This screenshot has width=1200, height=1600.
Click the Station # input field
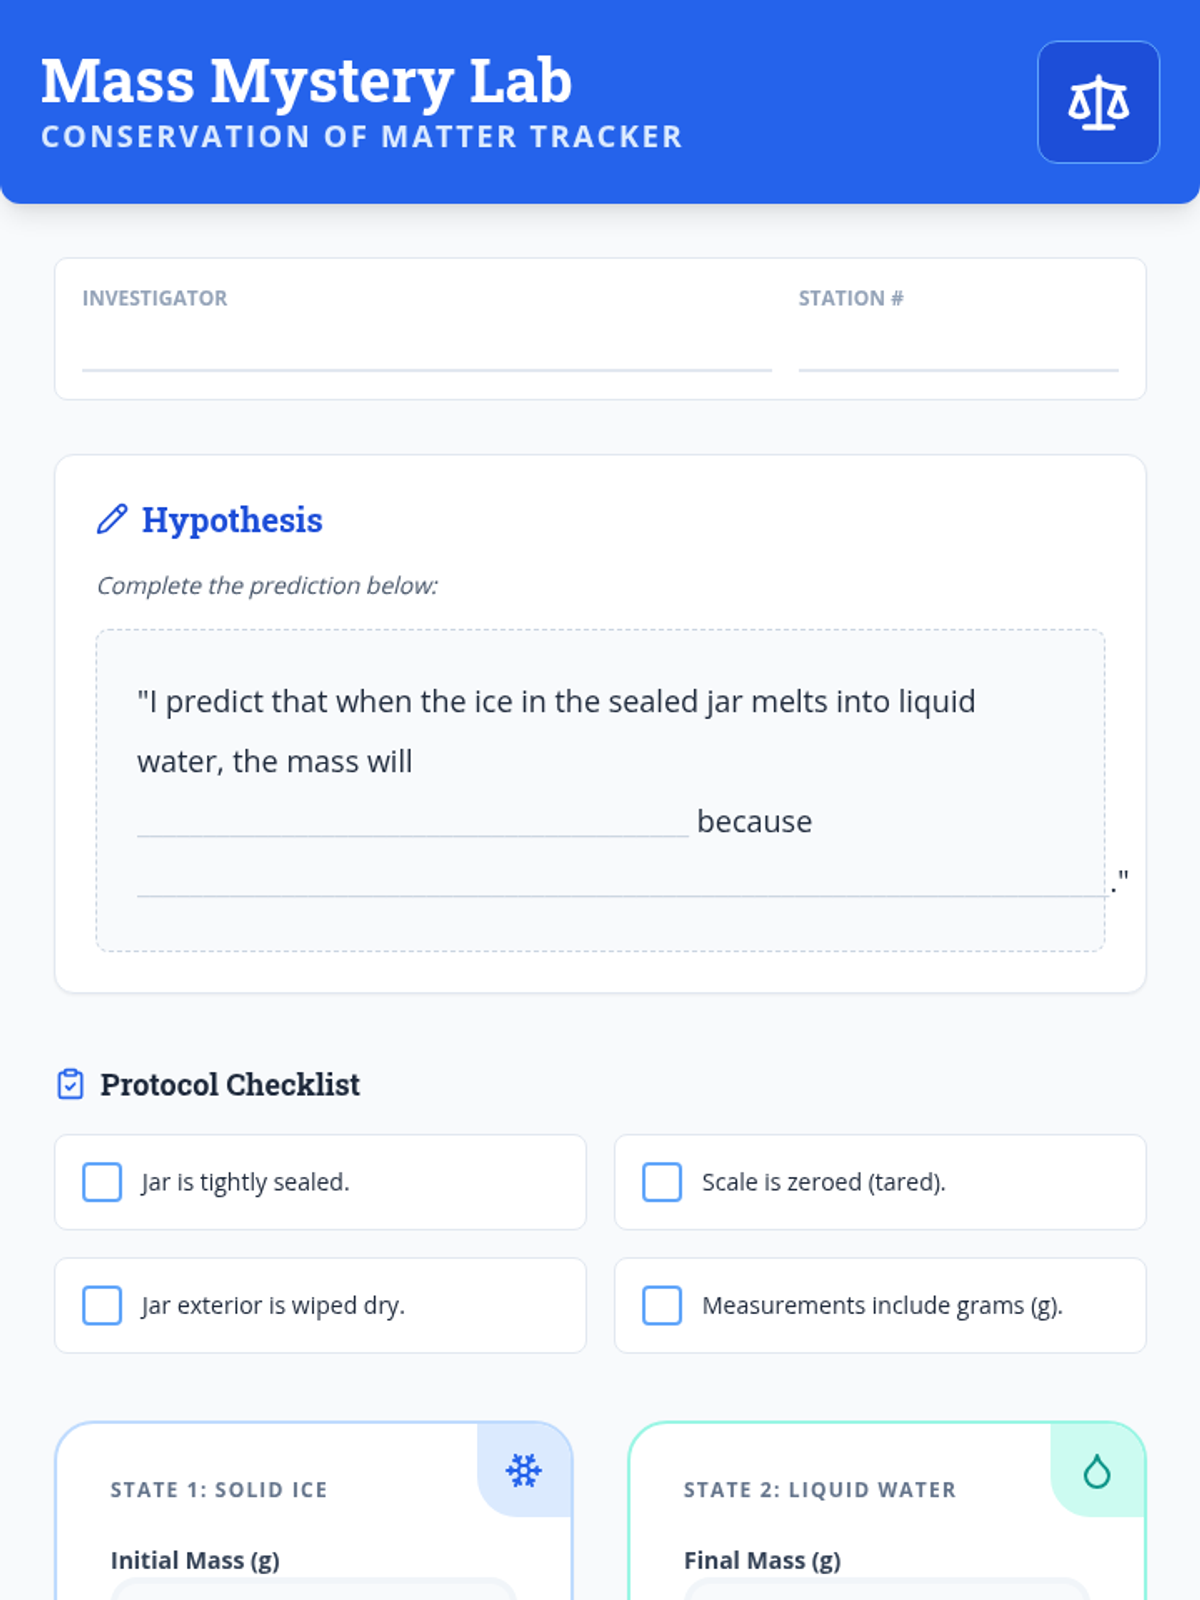(x=957, y=348)
